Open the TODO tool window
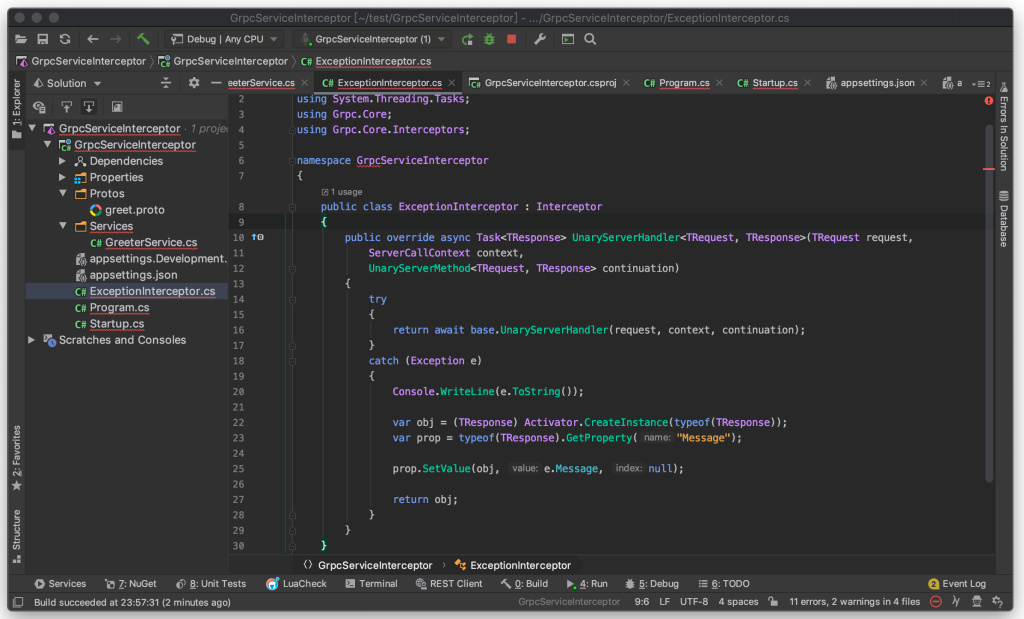Image resolution: width=1024 pixels, height=619 pixels. coord(724,584)
